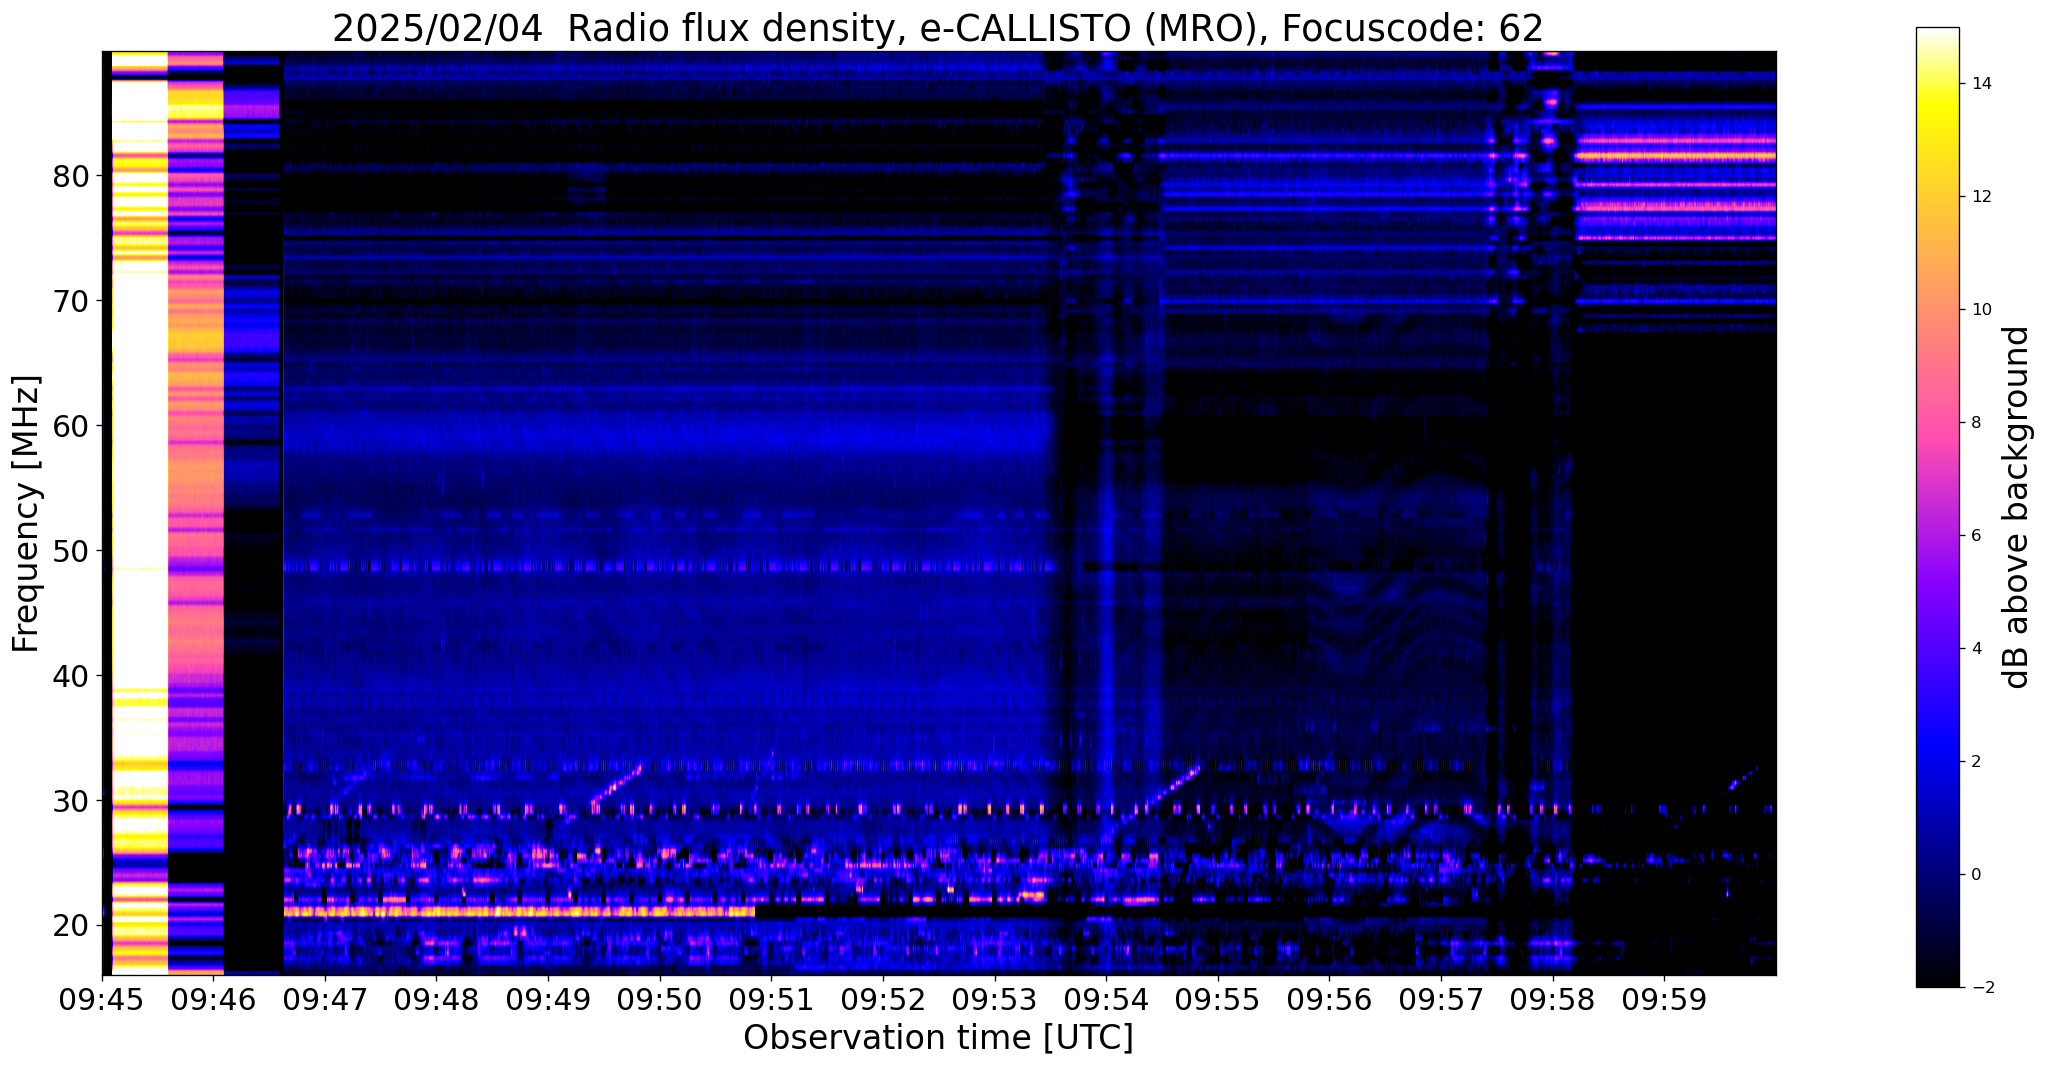Viewport: 2047px width, 1067px height.
Task: Click the 09:47 time tick label
Action: pos(325,999)
